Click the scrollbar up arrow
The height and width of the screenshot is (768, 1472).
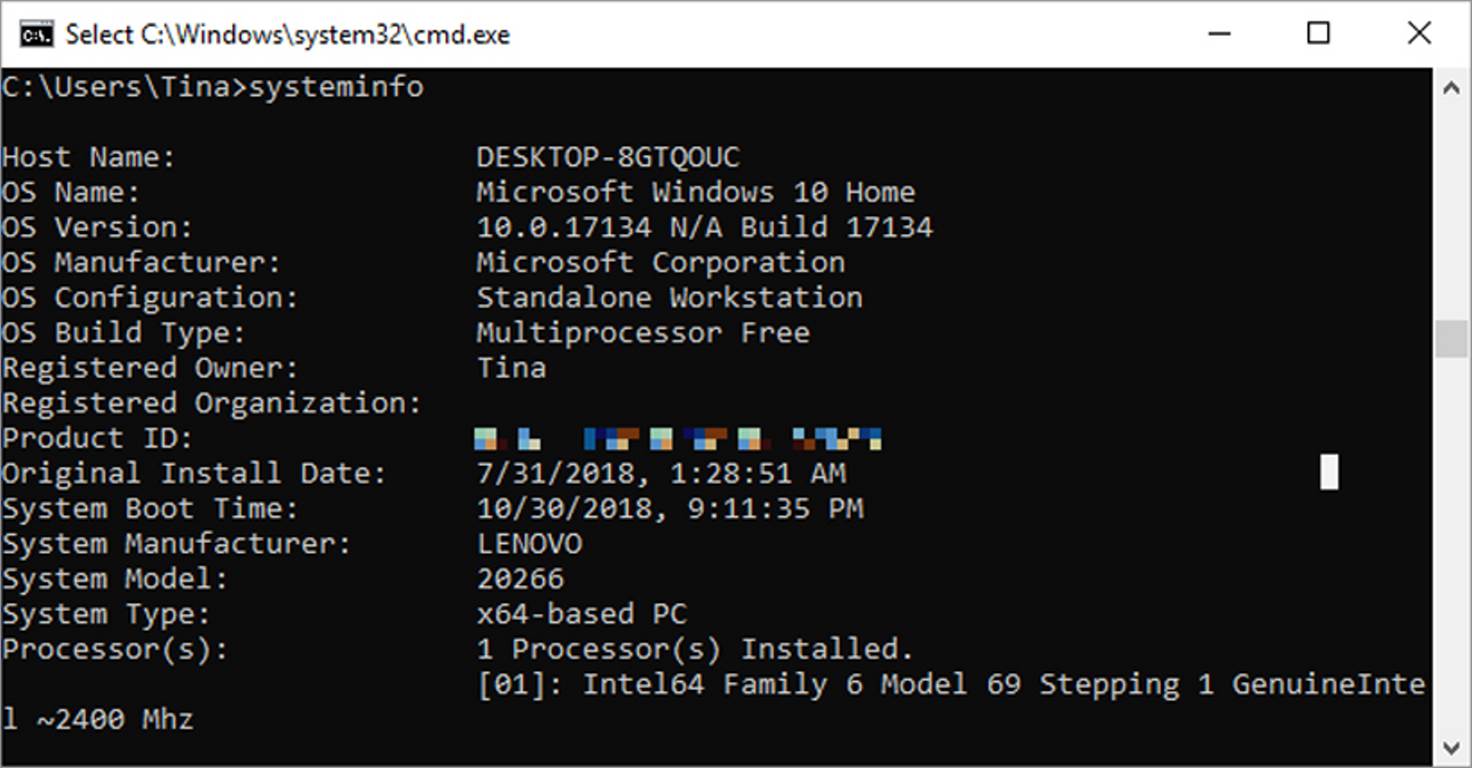tap(1450, 87)
